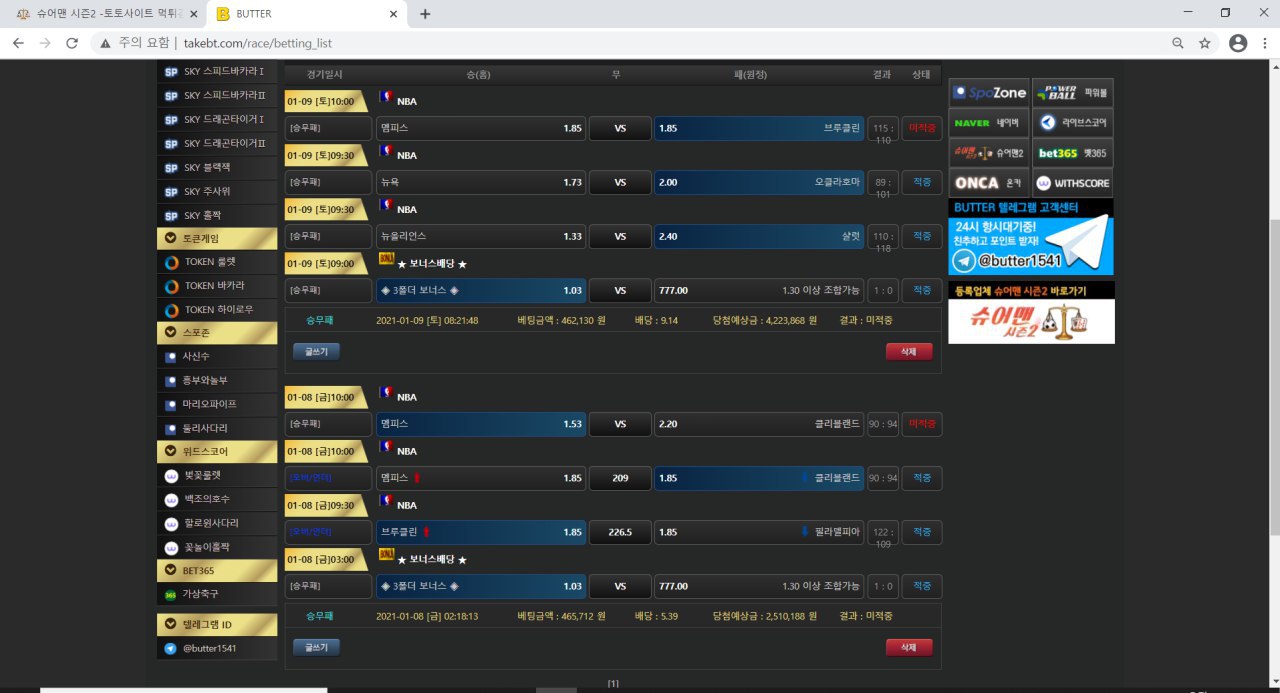Click the WITHSCORE shortcut tile
Image resolution: width=1280 pixels, height=693 pixels.
tap(1072, 183)
